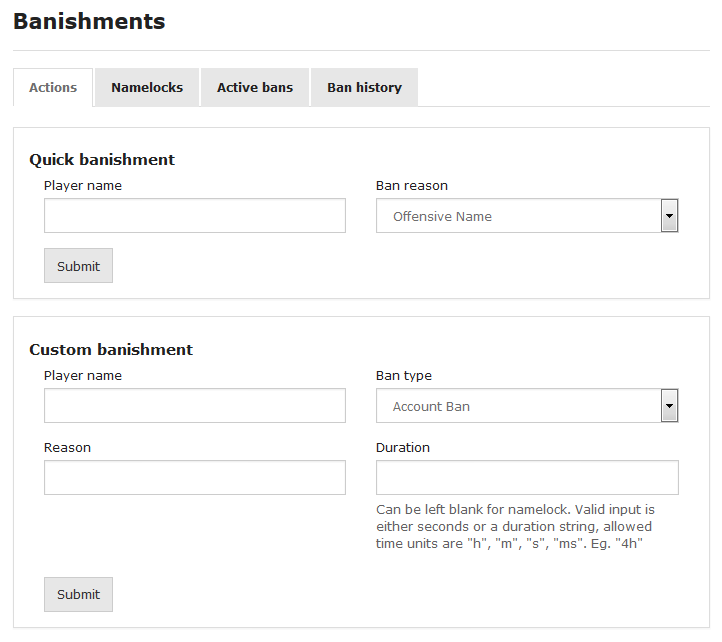The width and height of the screenshot is (722, 642).
Task: Open the Ban type dropdown
Action: (527, 406)
